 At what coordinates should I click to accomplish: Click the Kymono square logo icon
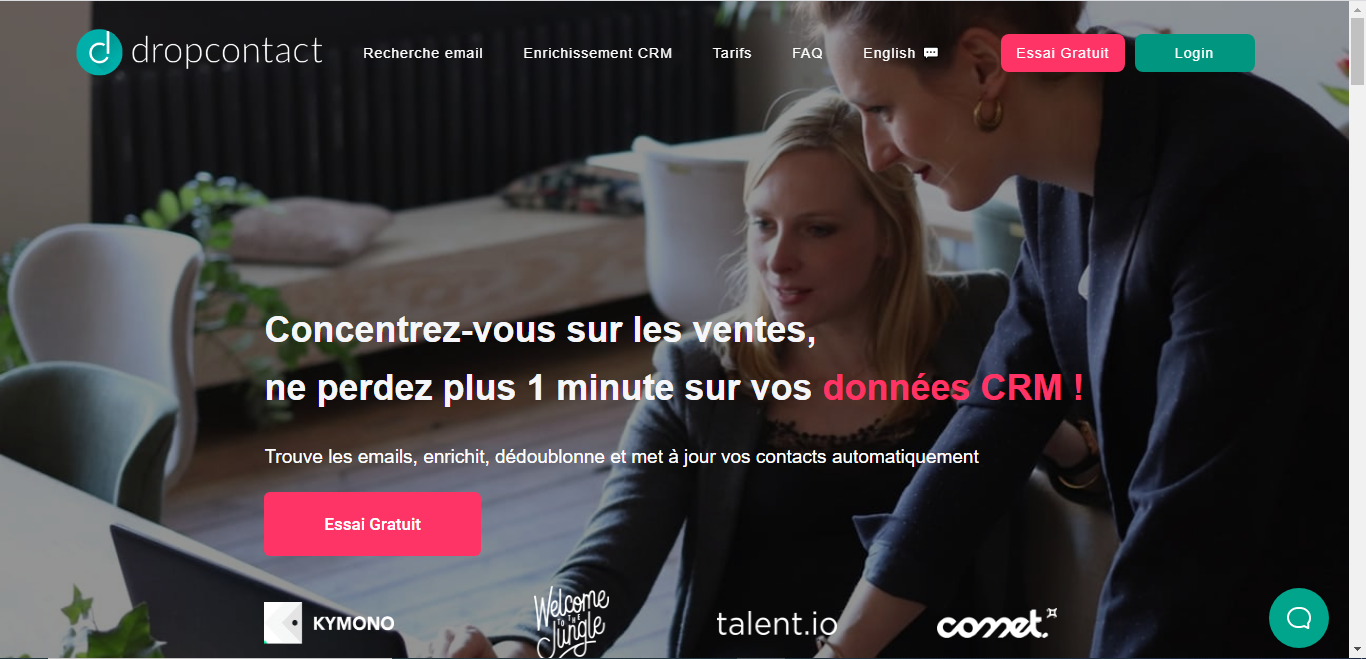click(x=282, y=622)
